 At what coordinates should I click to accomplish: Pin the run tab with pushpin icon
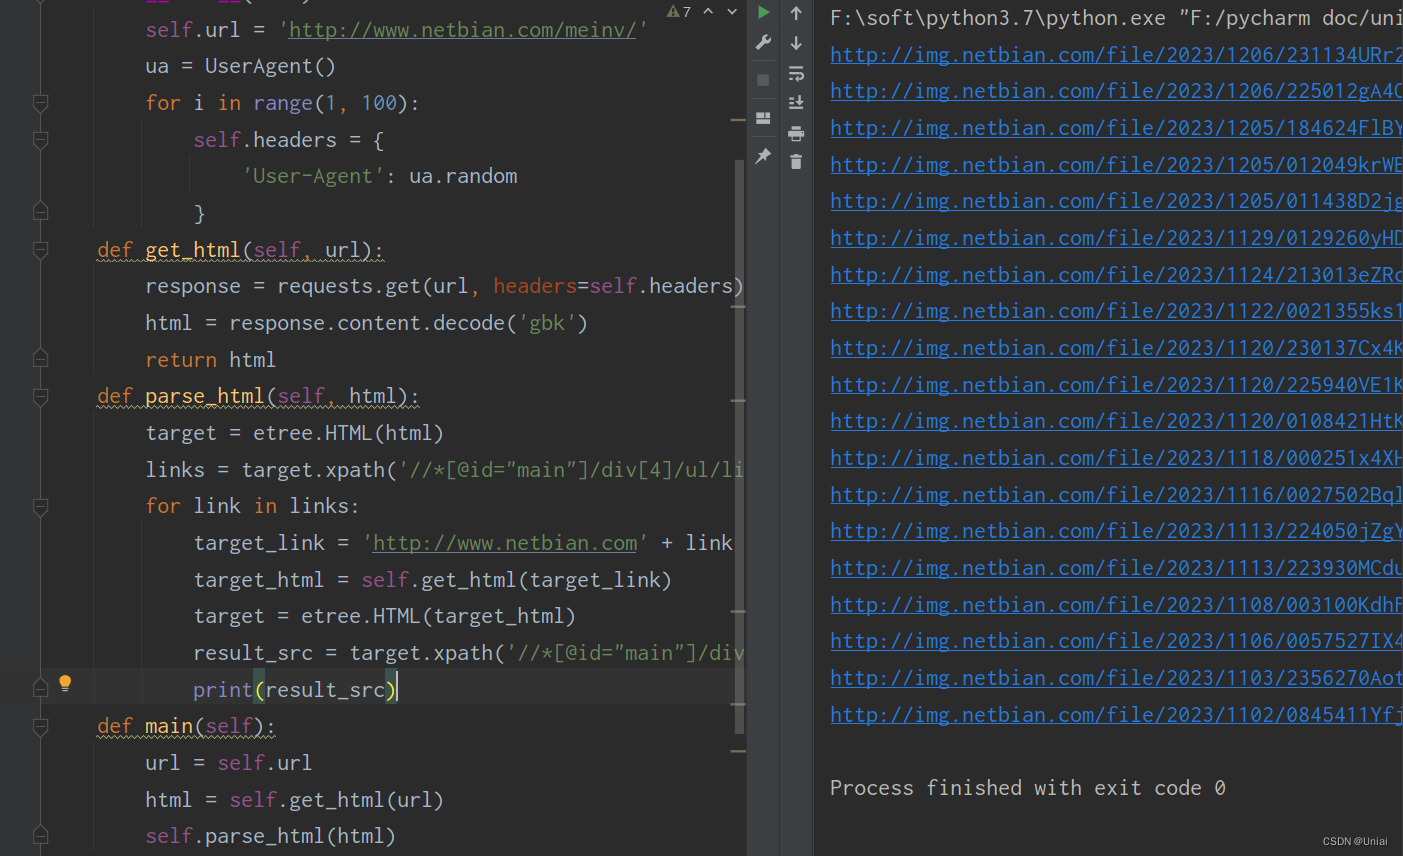click(x=763, y=156)
